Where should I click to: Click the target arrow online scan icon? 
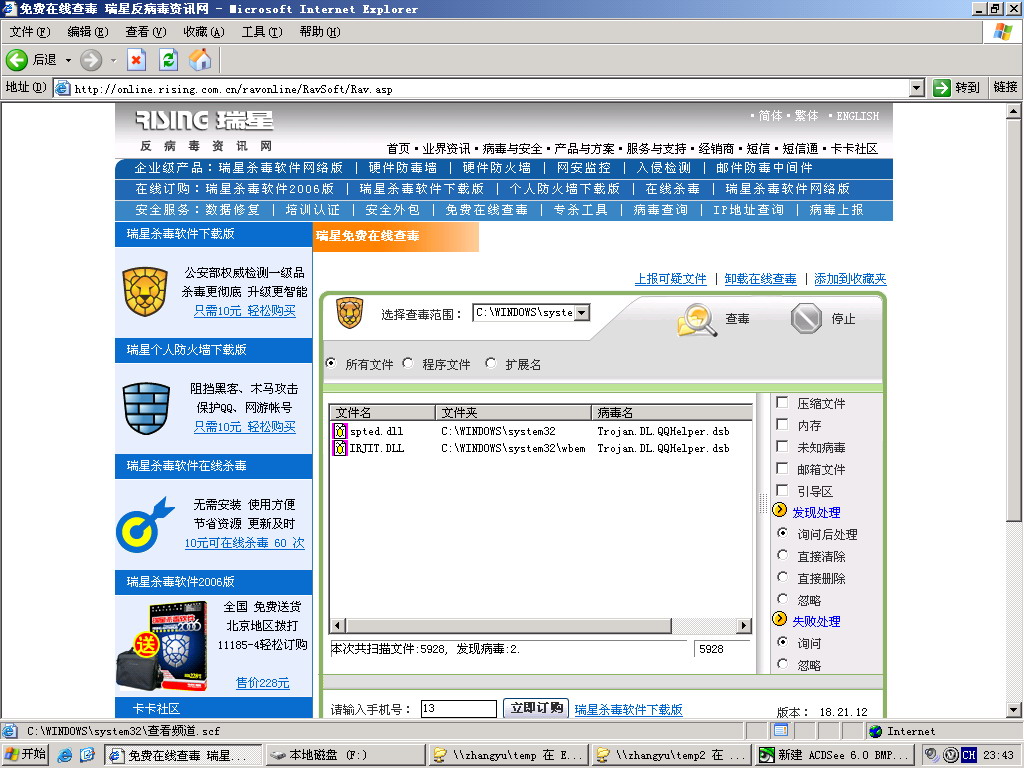click(145, 525)
